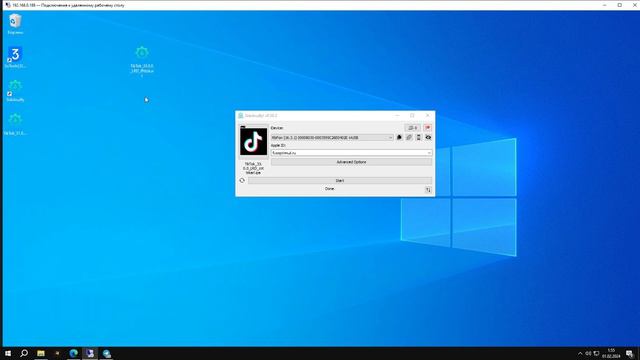Toggle the eye icon in Sideloadly
Screen dimensions: 640x360
tap(428, 138)
